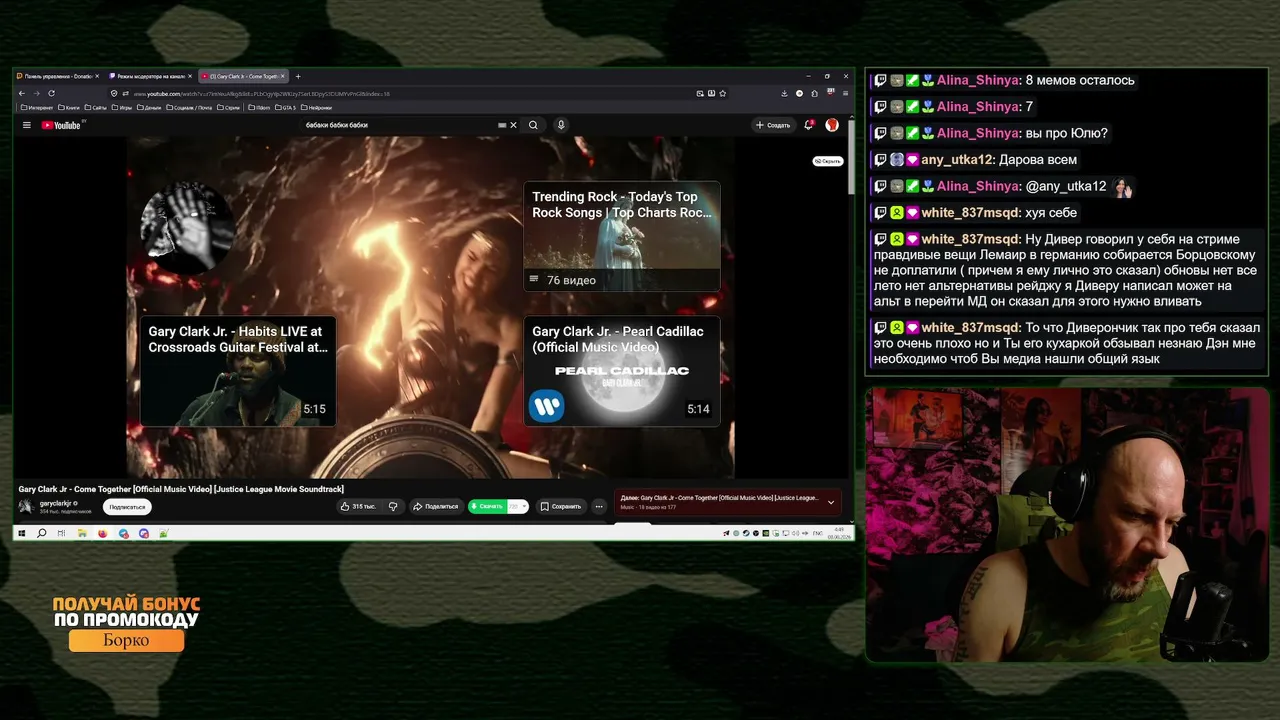Open the Игры bookmarks folder
This screenshot has width=1280, height=720.
(122, 107)
